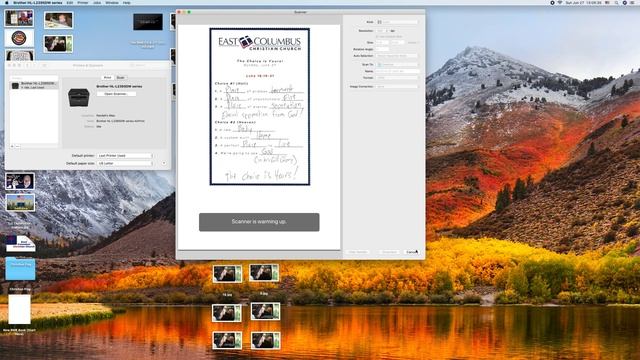Image resolution: width=640 pixels, height=360 pixels.
Task: Open the Jobs menu
Action: (x=97, y=2)
